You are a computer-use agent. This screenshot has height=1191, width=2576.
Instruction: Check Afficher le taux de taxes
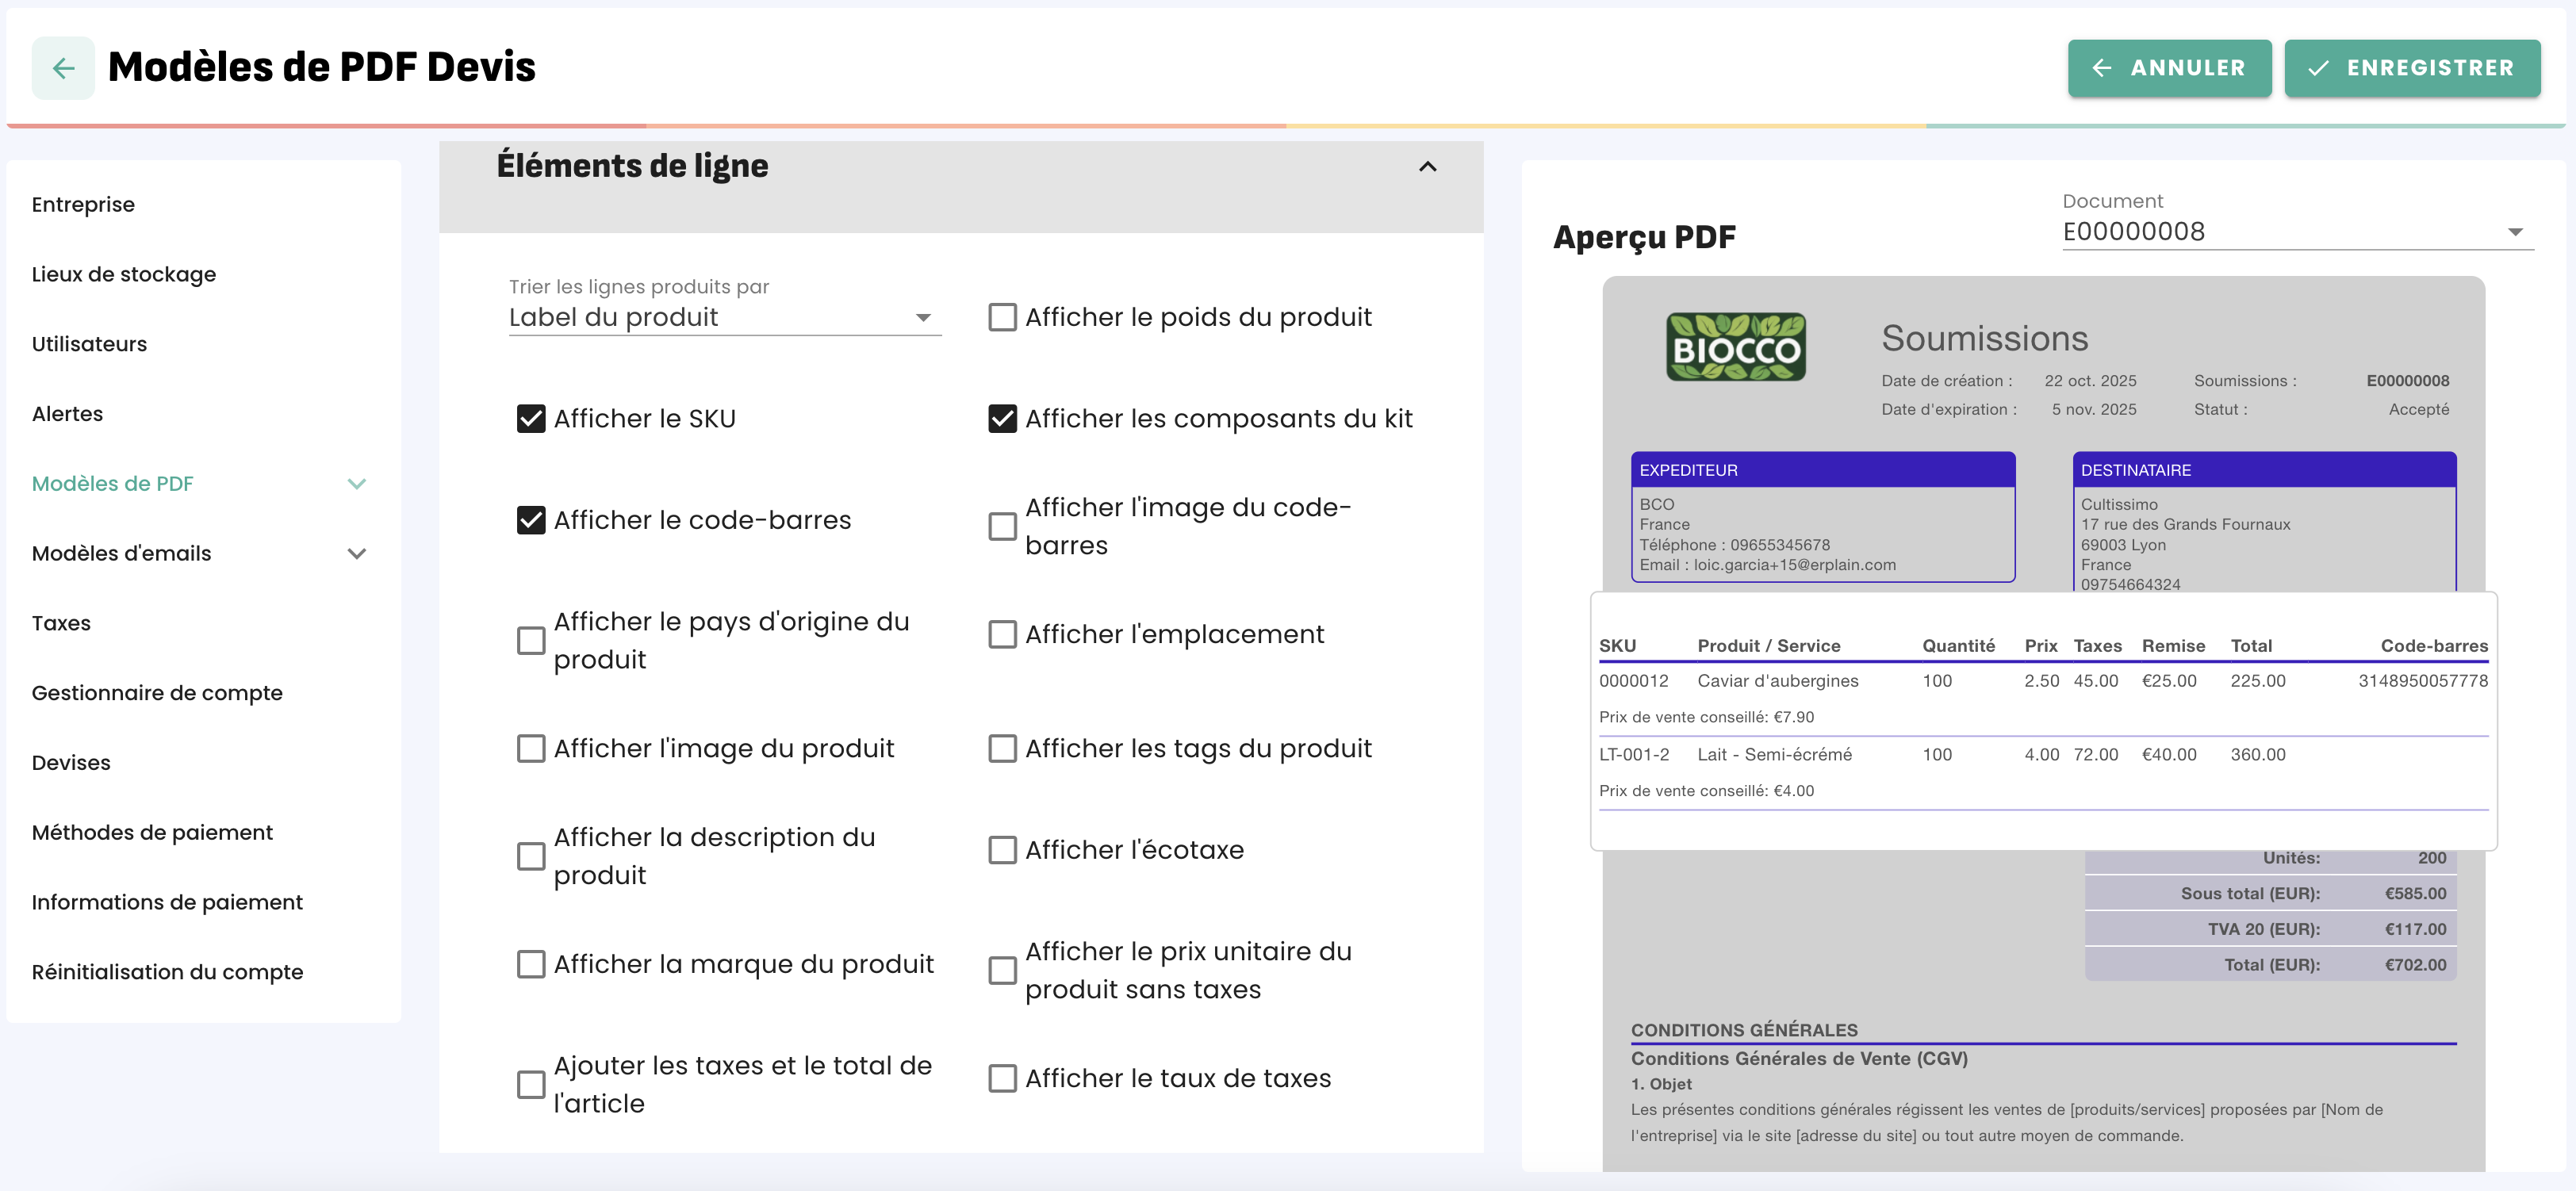point(1002,1078)
